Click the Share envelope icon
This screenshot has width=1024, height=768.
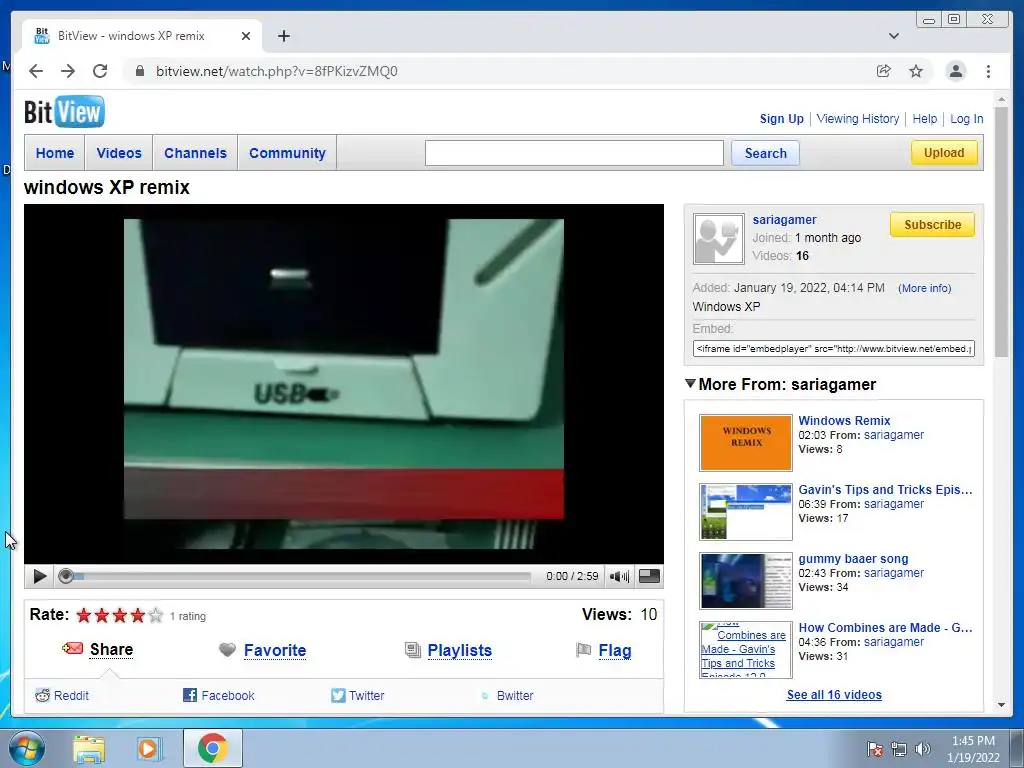click(72, 648)
